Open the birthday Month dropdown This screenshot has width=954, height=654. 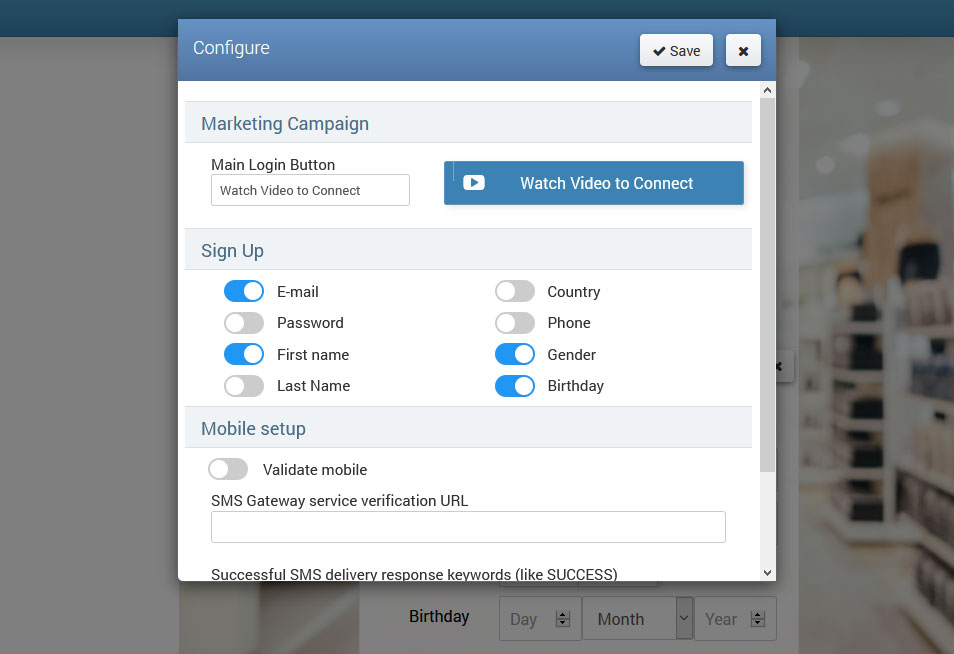638,619
